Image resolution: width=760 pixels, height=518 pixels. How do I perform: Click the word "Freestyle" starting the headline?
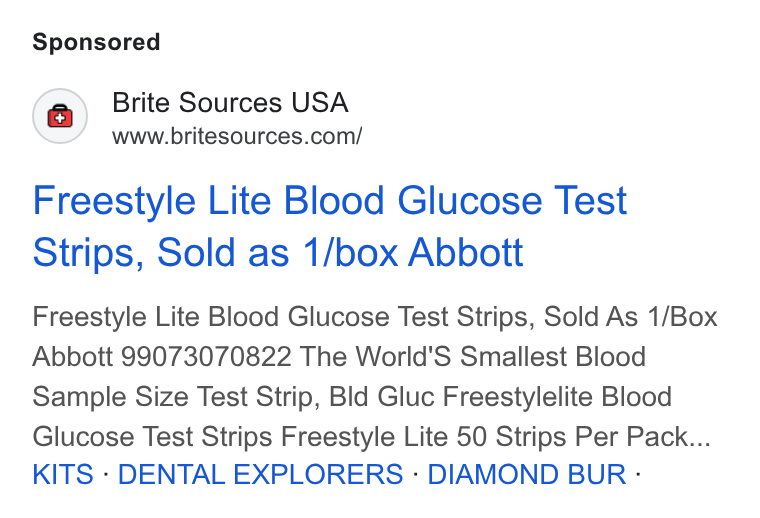pyautogui.click(x=114, y=201)
